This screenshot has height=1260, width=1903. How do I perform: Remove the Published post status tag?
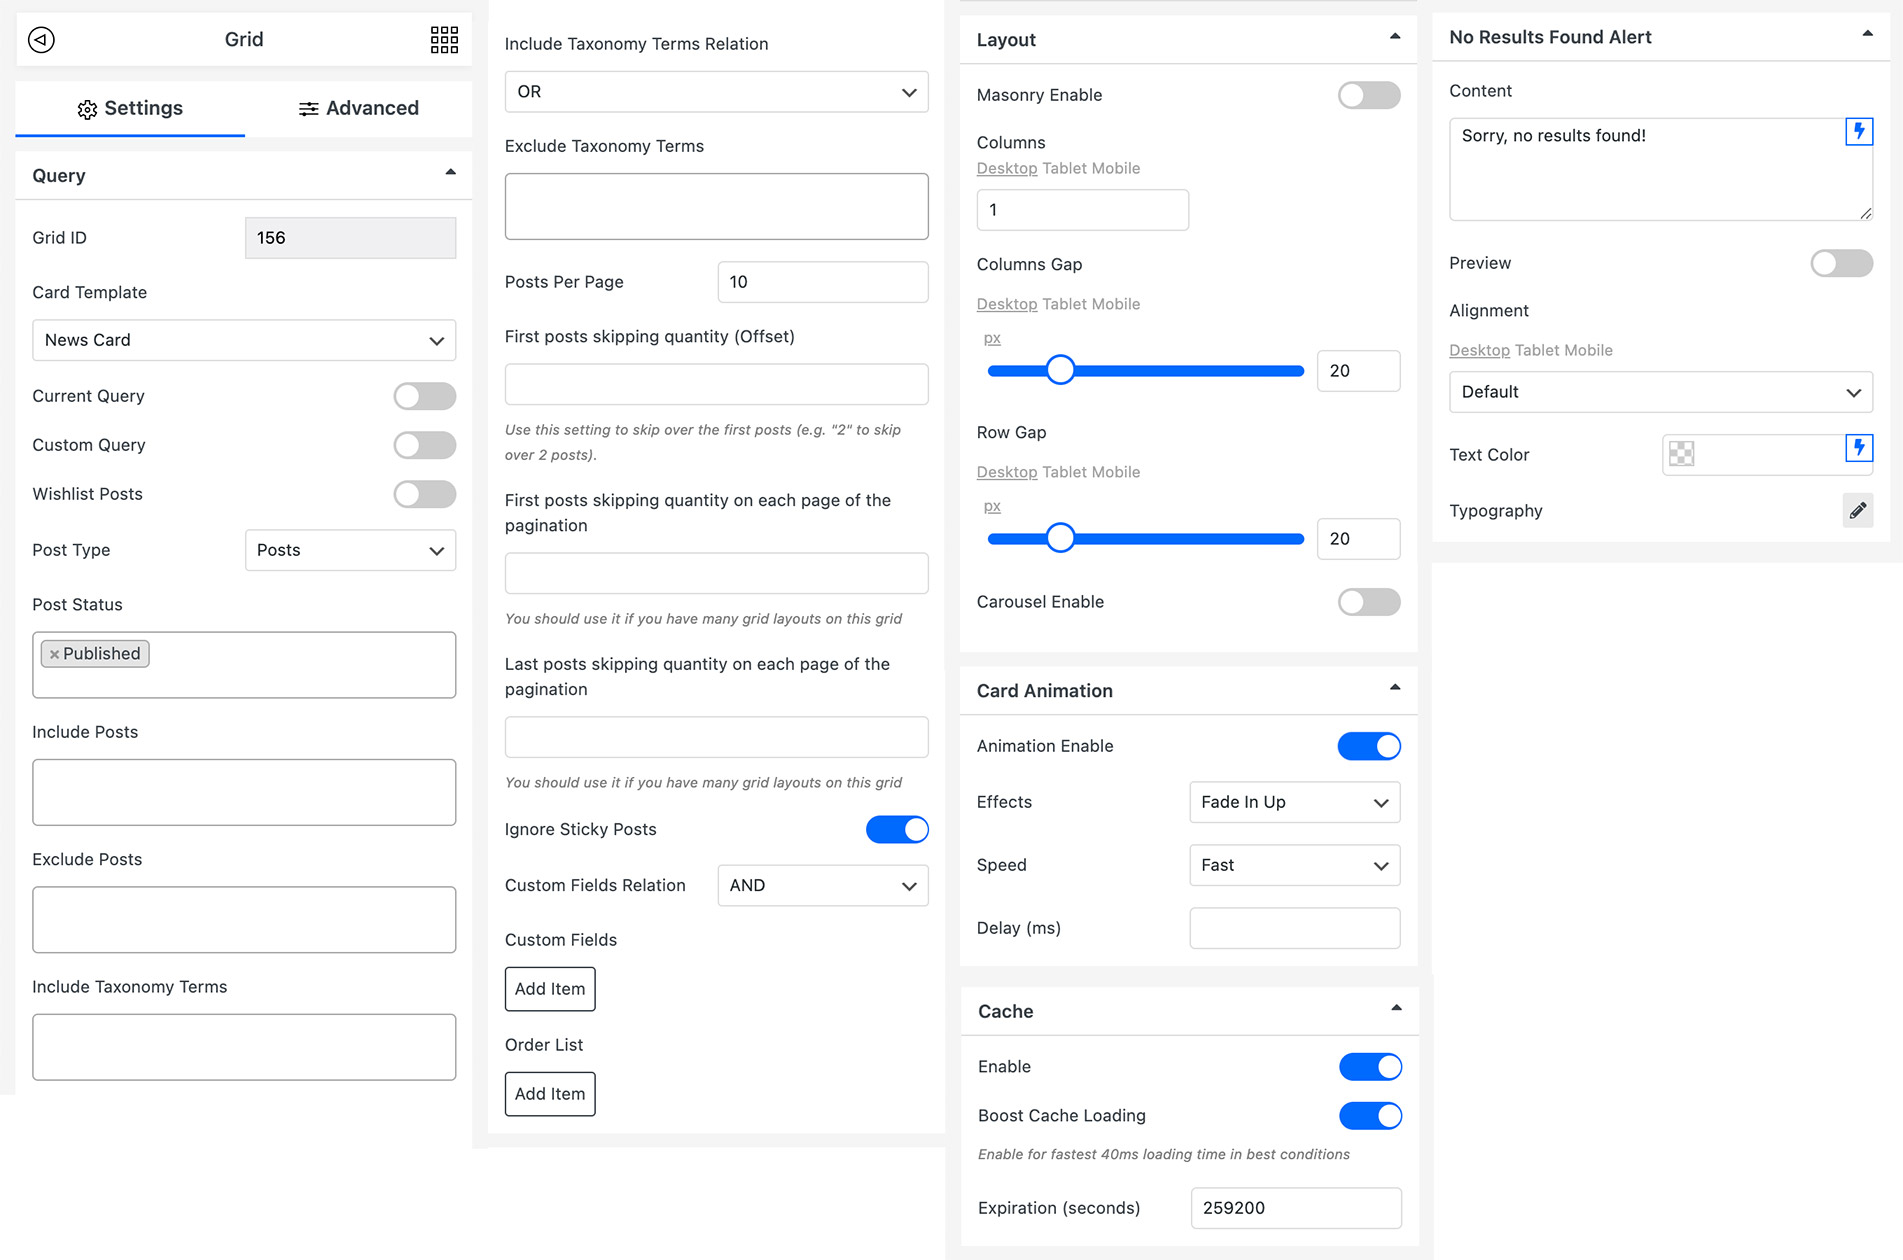click(55, 653)
